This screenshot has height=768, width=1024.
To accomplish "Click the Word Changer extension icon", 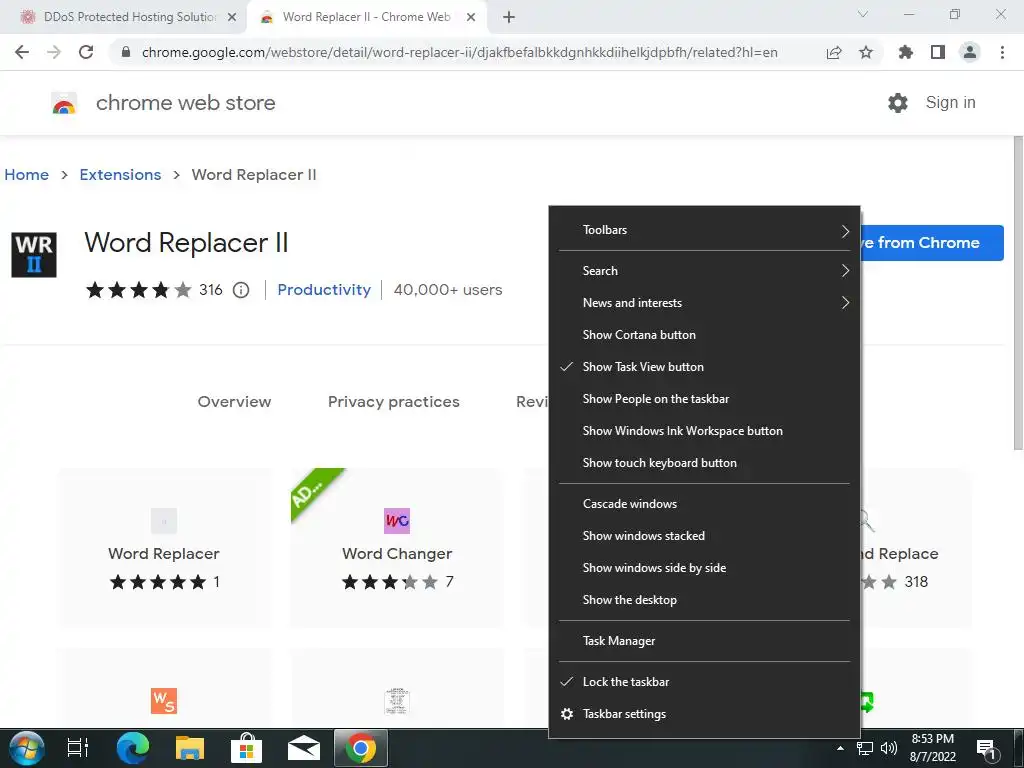I will pyautogui.click(x=396, y=520).
